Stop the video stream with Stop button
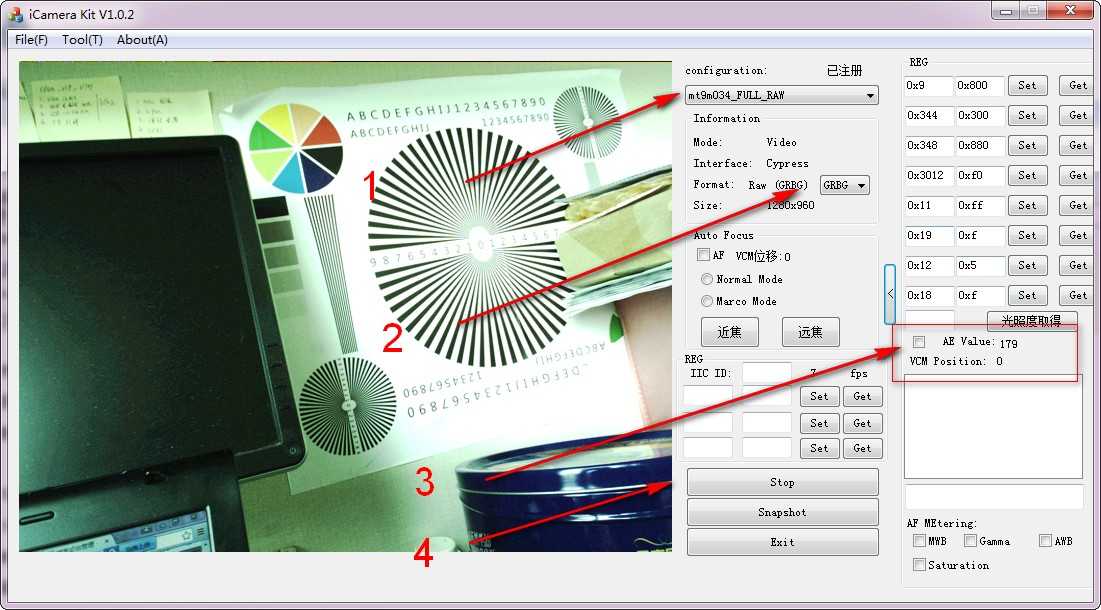This screenshot has height=610, width=1101. (782, 482)
